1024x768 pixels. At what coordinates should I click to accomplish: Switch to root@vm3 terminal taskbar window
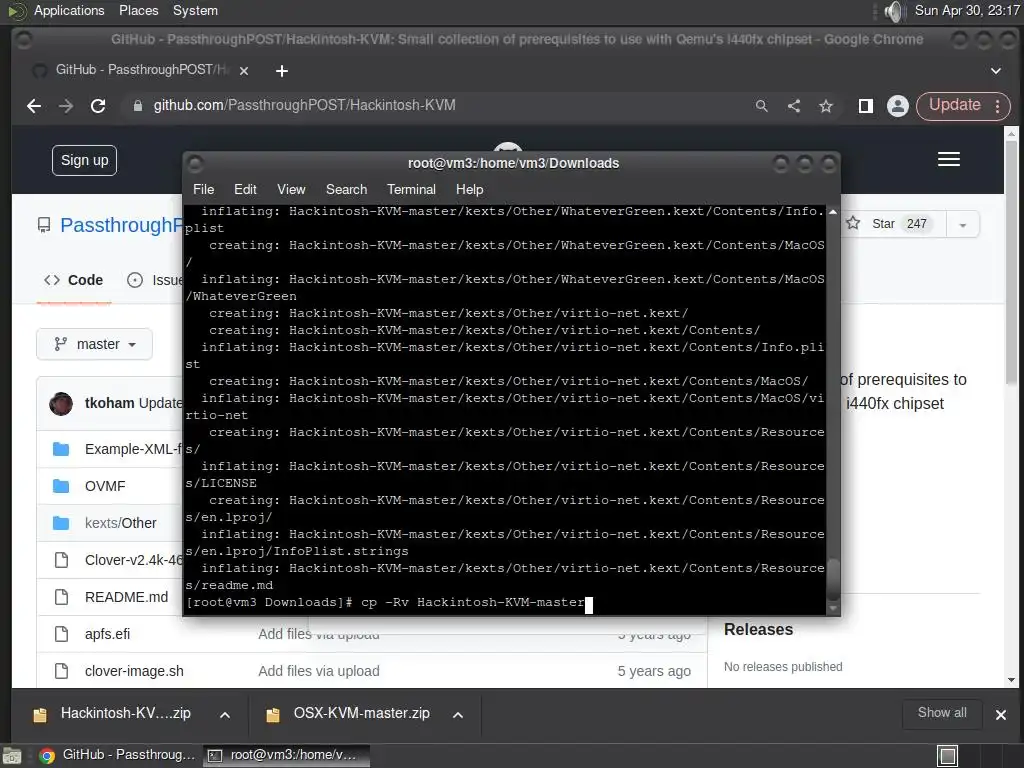(287, 756)
